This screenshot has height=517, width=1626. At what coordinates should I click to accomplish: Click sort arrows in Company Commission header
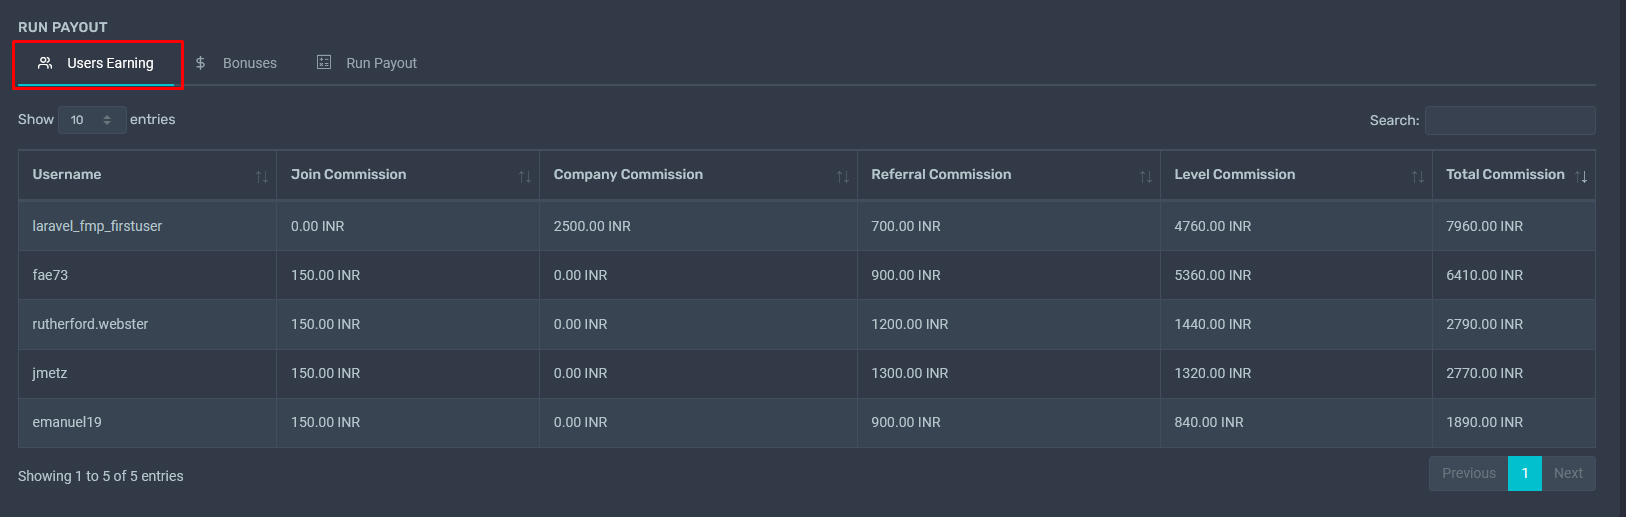click(x=842, y=177)
